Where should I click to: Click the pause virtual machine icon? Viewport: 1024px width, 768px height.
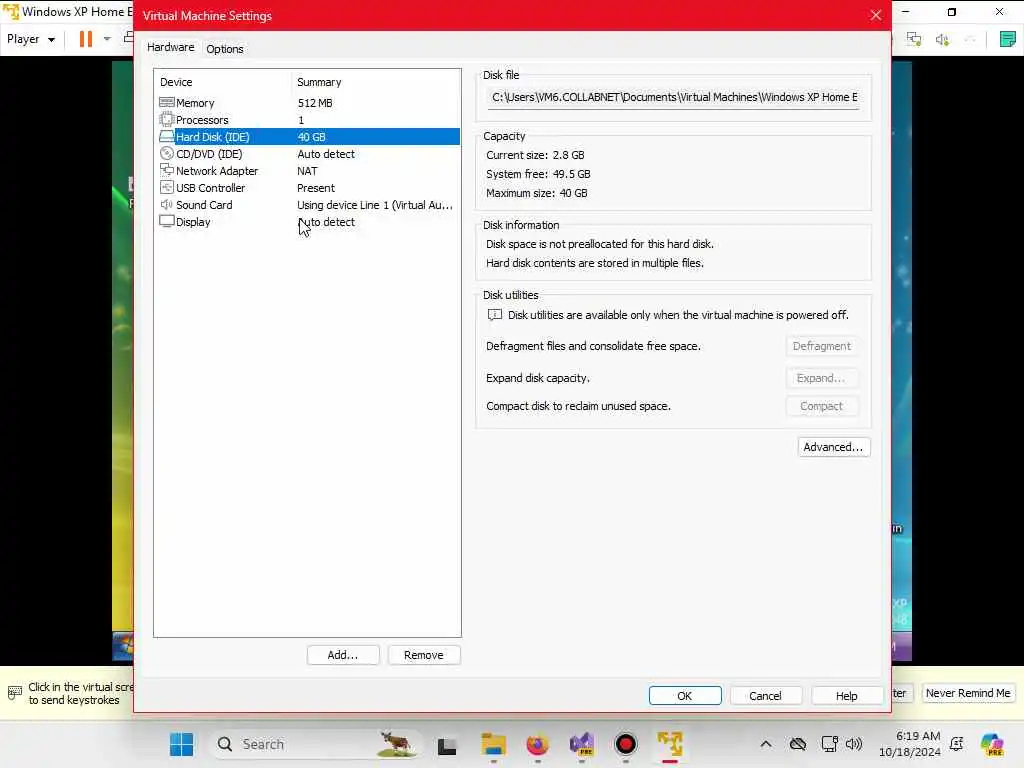tap(86, 39)
